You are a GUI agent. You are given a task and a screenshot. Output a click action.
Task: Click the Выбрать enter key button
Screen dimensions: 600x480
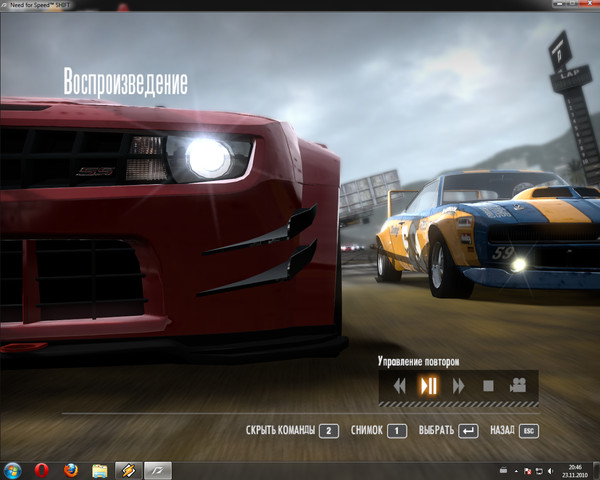(x=468, y=431)
